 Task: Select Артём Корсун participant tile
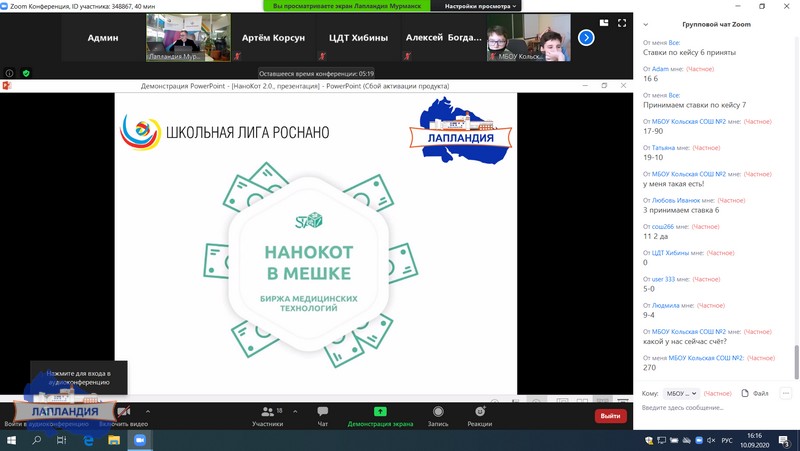point(273,38)
